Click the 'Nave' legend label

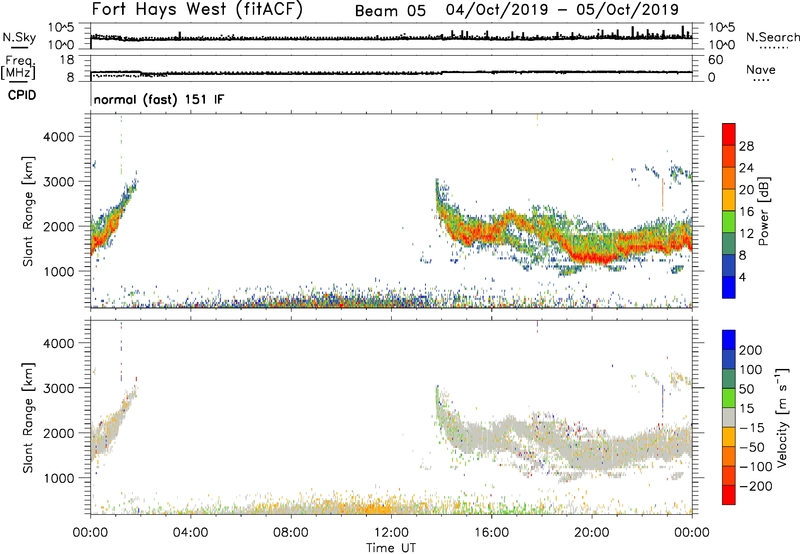point(761,69)
